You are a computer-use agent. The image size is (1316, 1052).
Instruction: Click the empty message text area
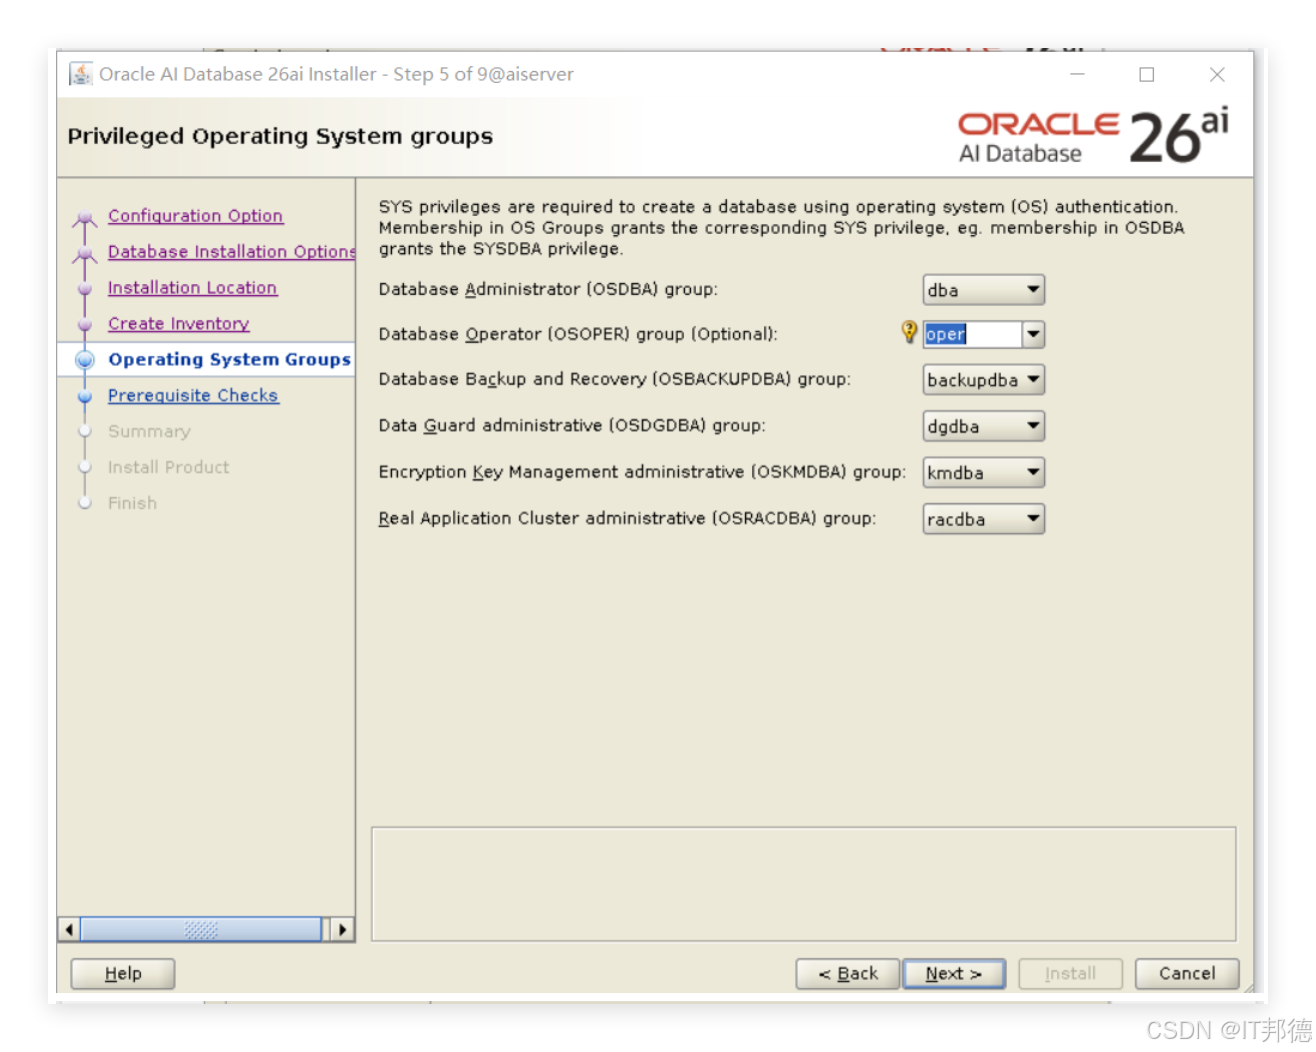coord(803,884)
